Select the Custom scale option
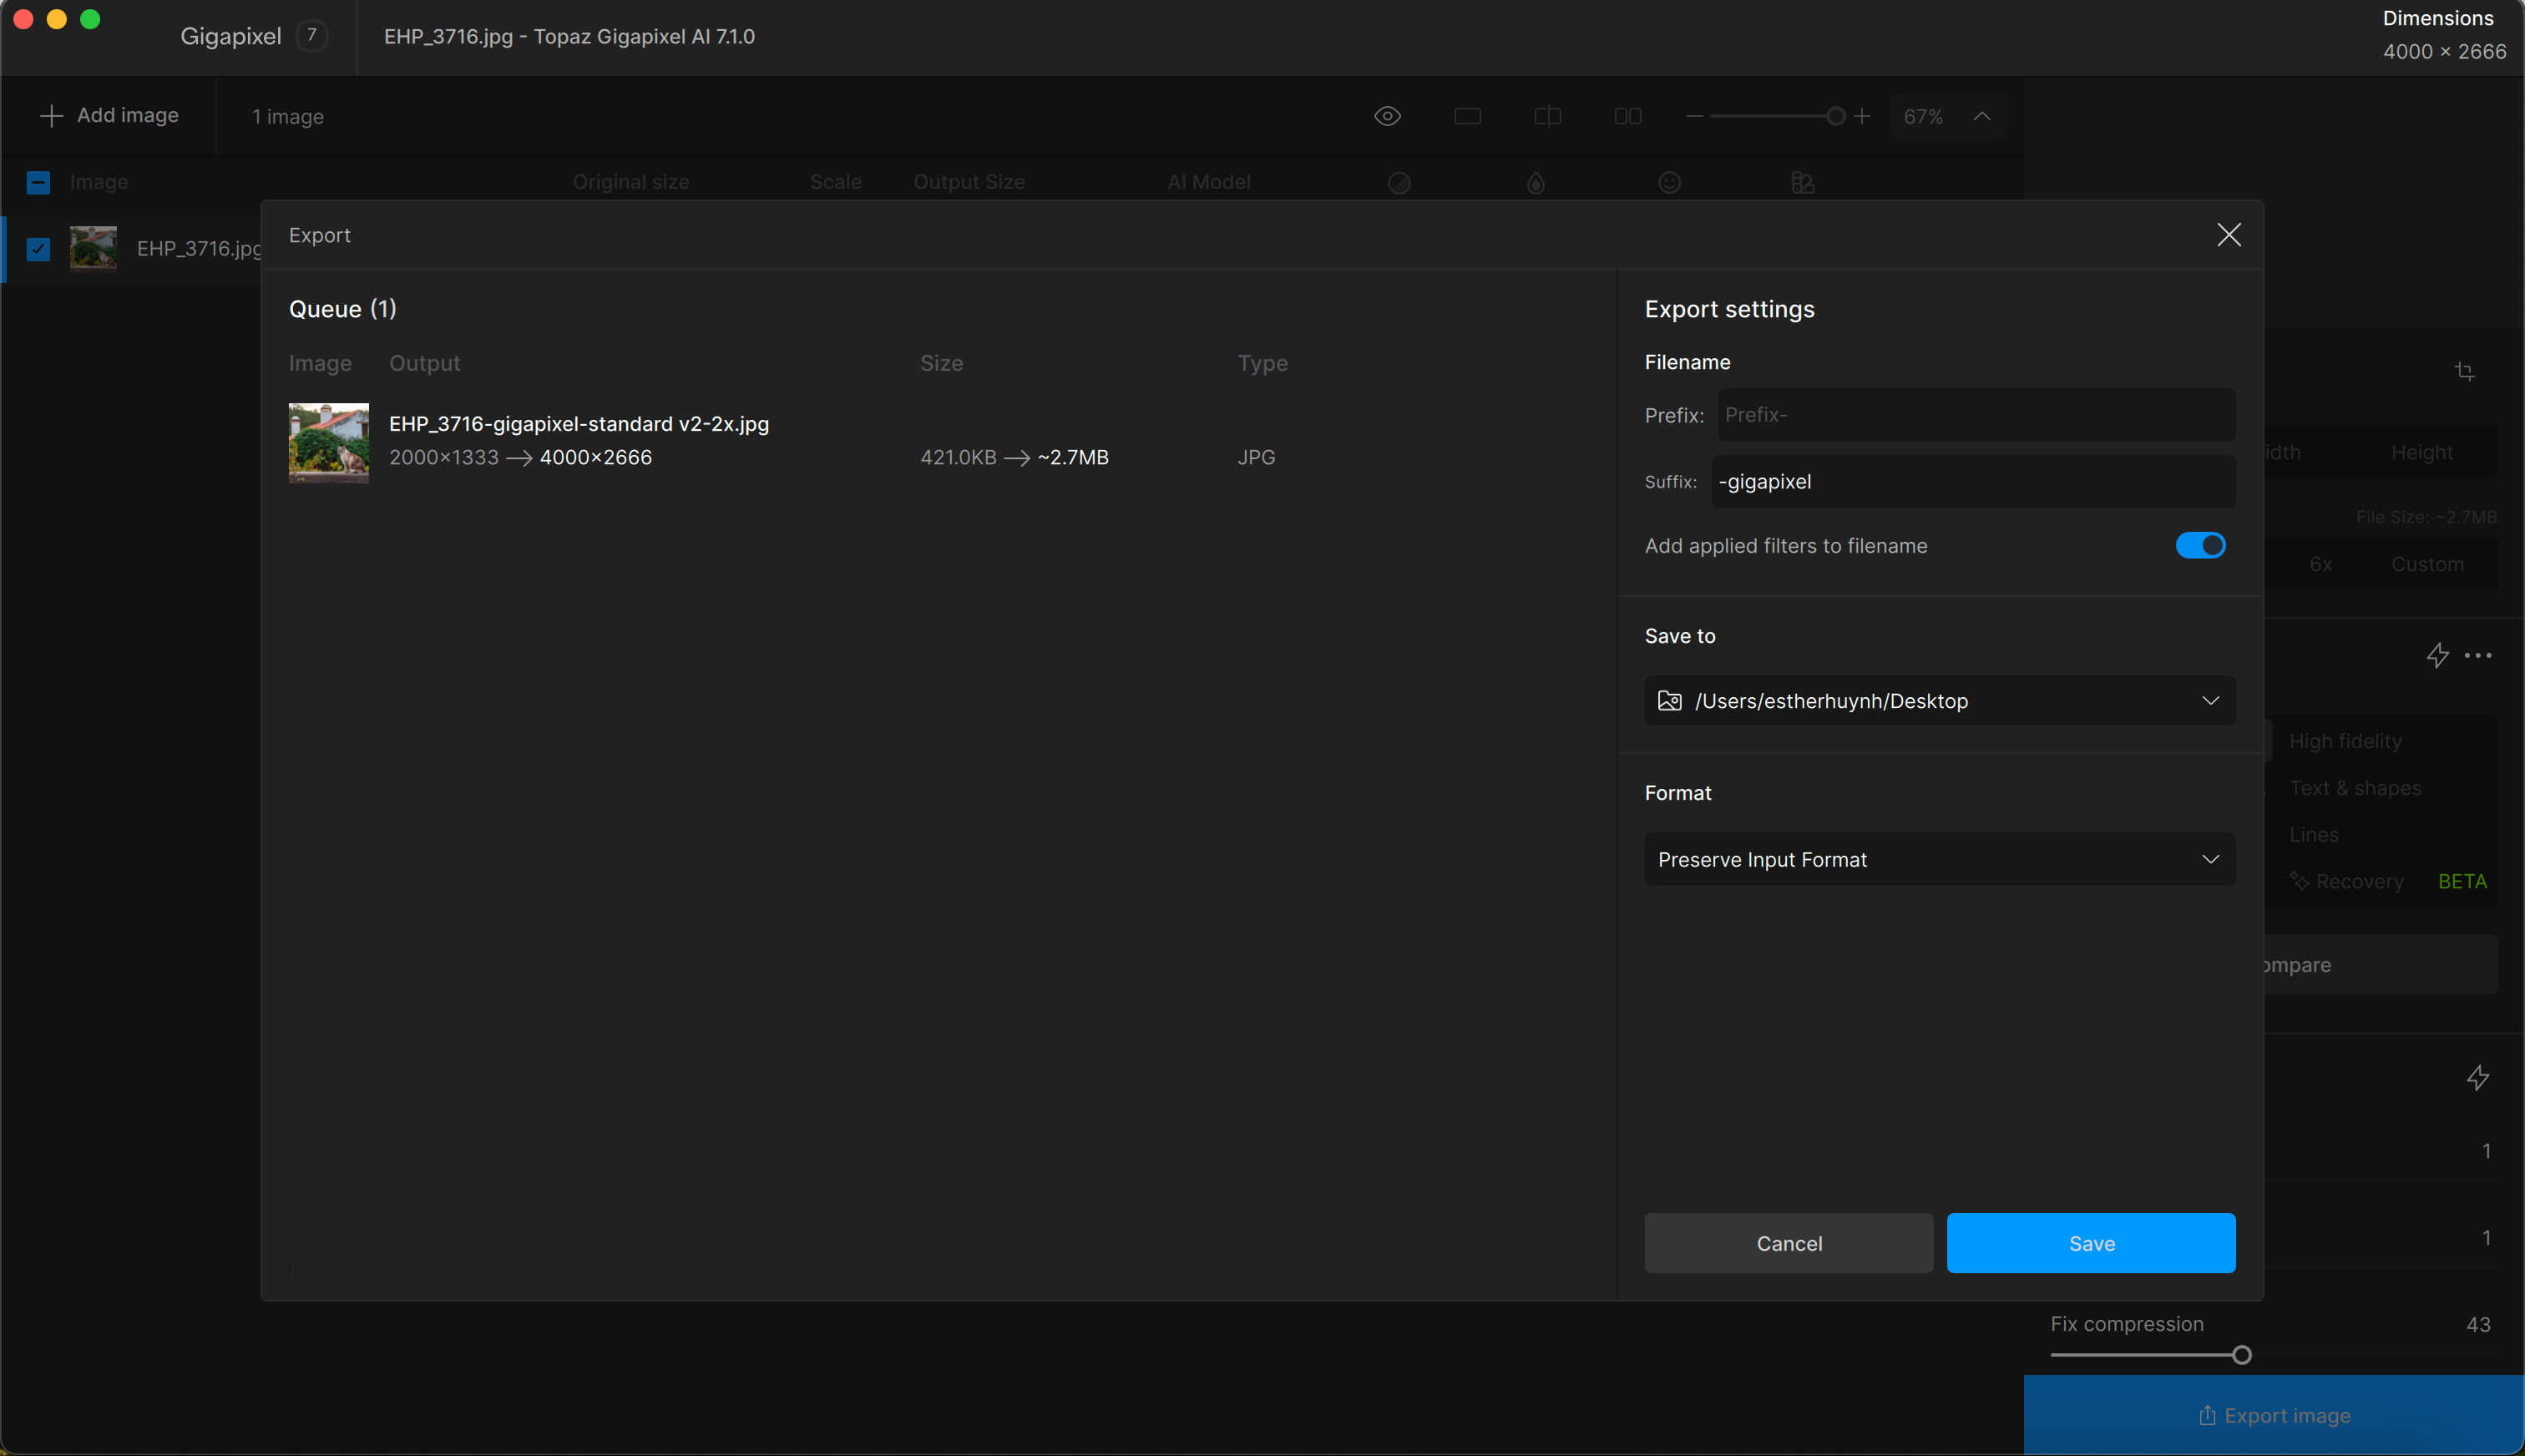 tap(2427, 564)
